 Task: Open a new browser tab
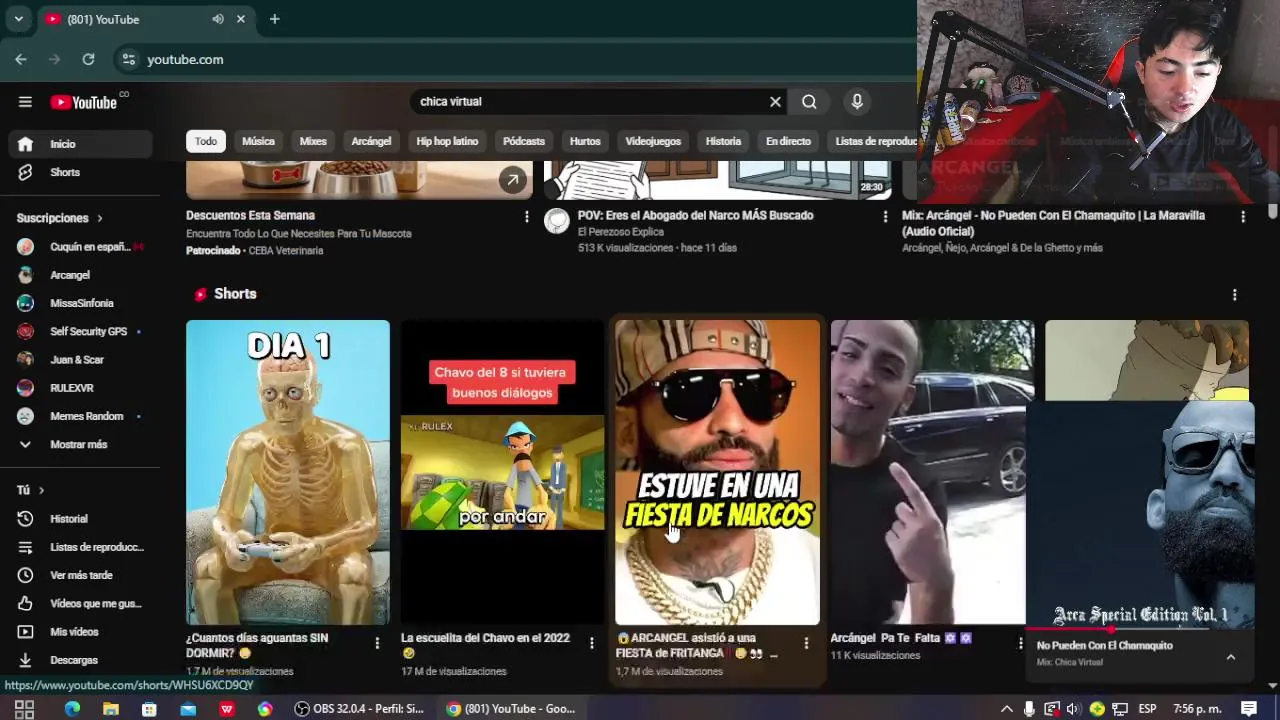[x=274, y=19]
